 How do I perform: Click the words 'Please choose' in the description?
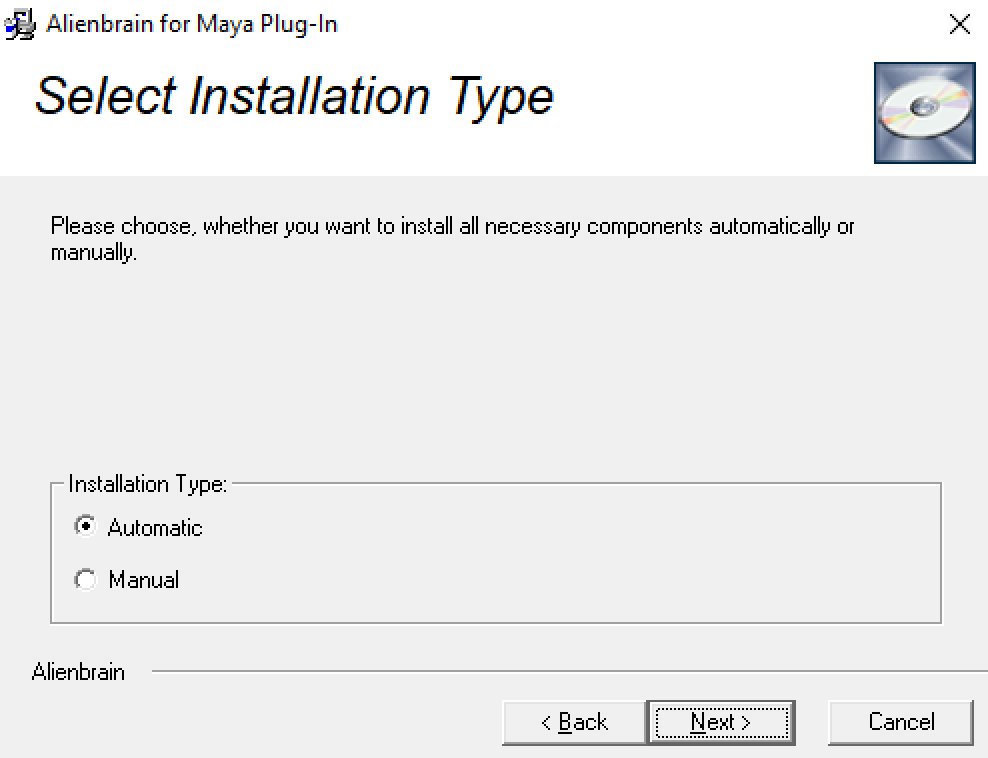point(122,226)
